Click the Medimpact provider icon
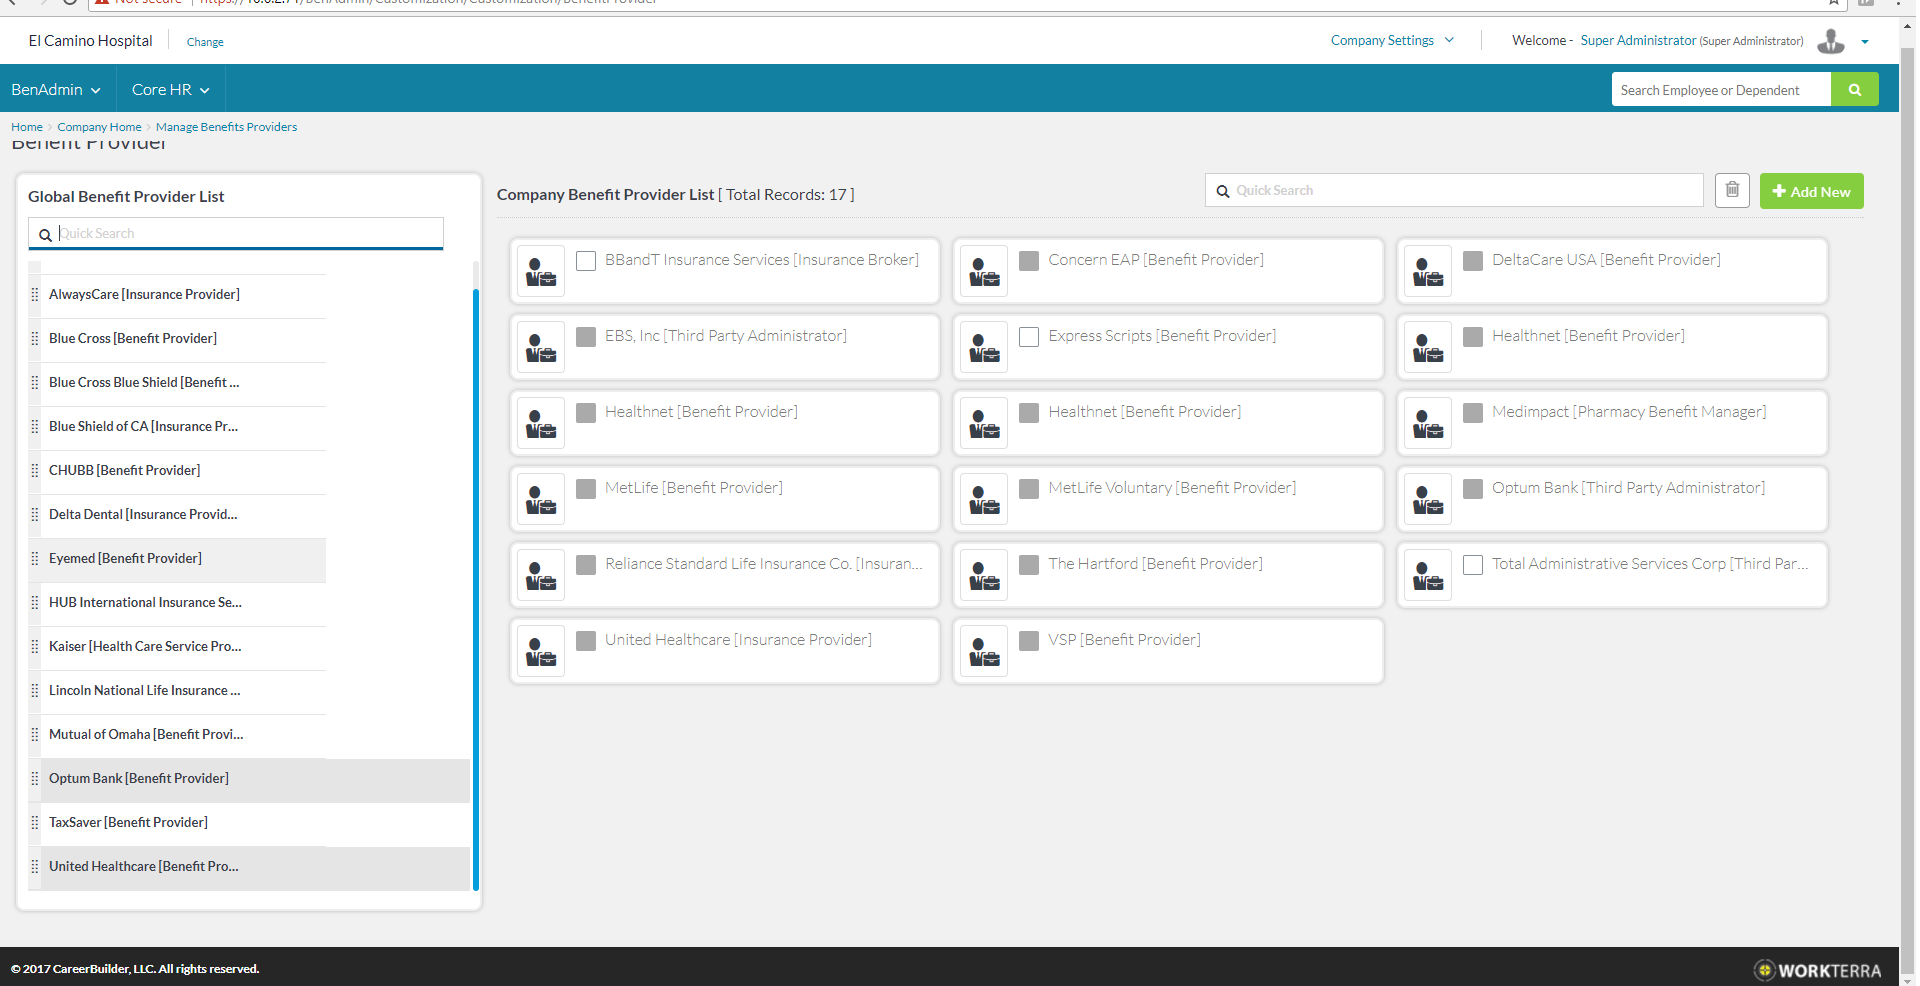The width and height of the screenshot is (1920, 986). tap(1428, 424)
